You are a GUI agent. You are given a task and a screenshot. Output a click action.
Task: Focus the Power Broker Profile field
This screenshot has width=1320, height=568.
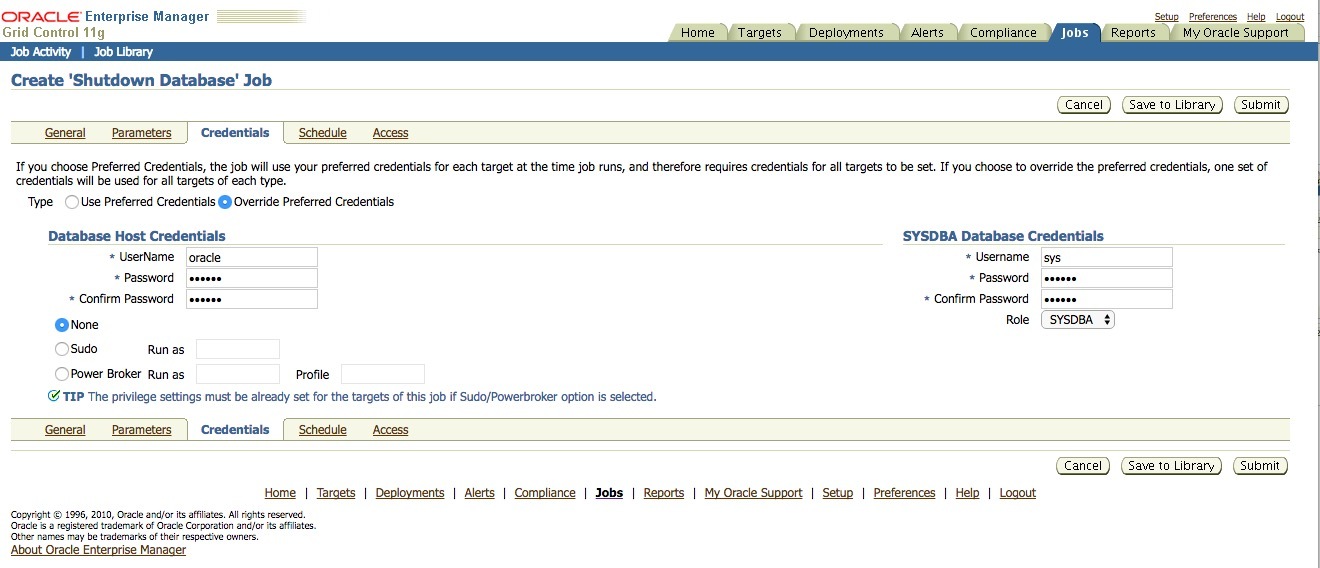pyautogui.click(x=383, y=374)
